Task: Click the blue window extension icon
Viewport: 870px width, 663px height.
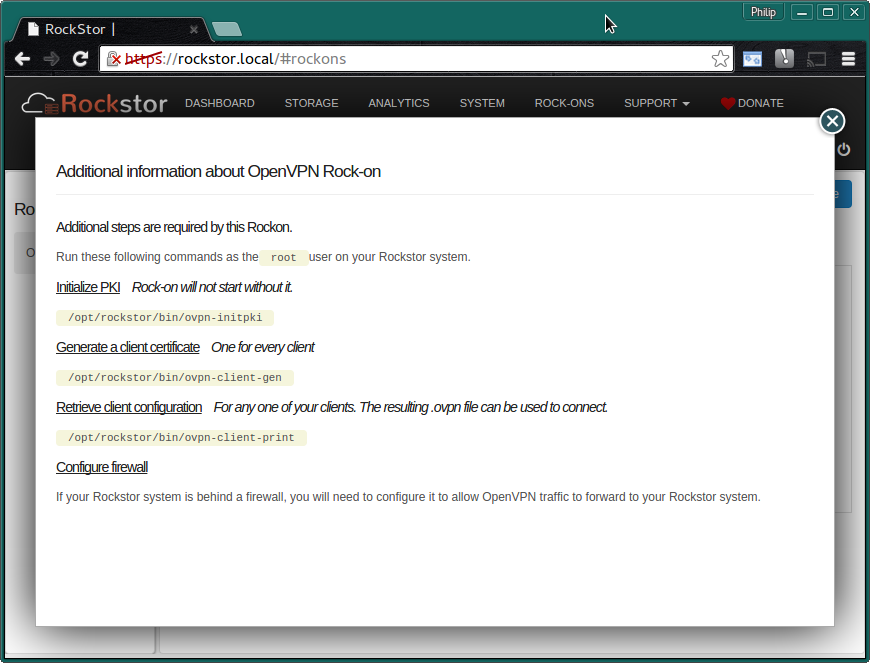Action: point(752,59)
